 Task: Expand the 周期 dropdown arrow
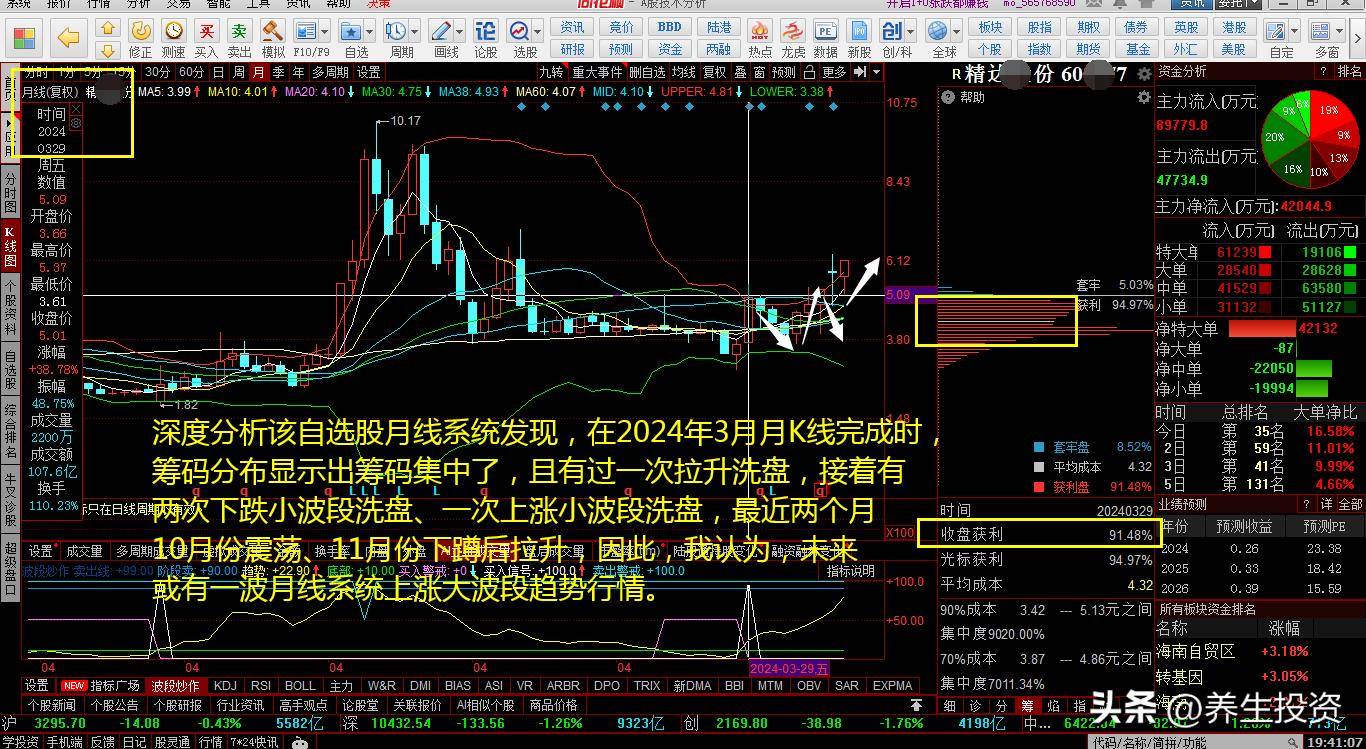point(415,31)
